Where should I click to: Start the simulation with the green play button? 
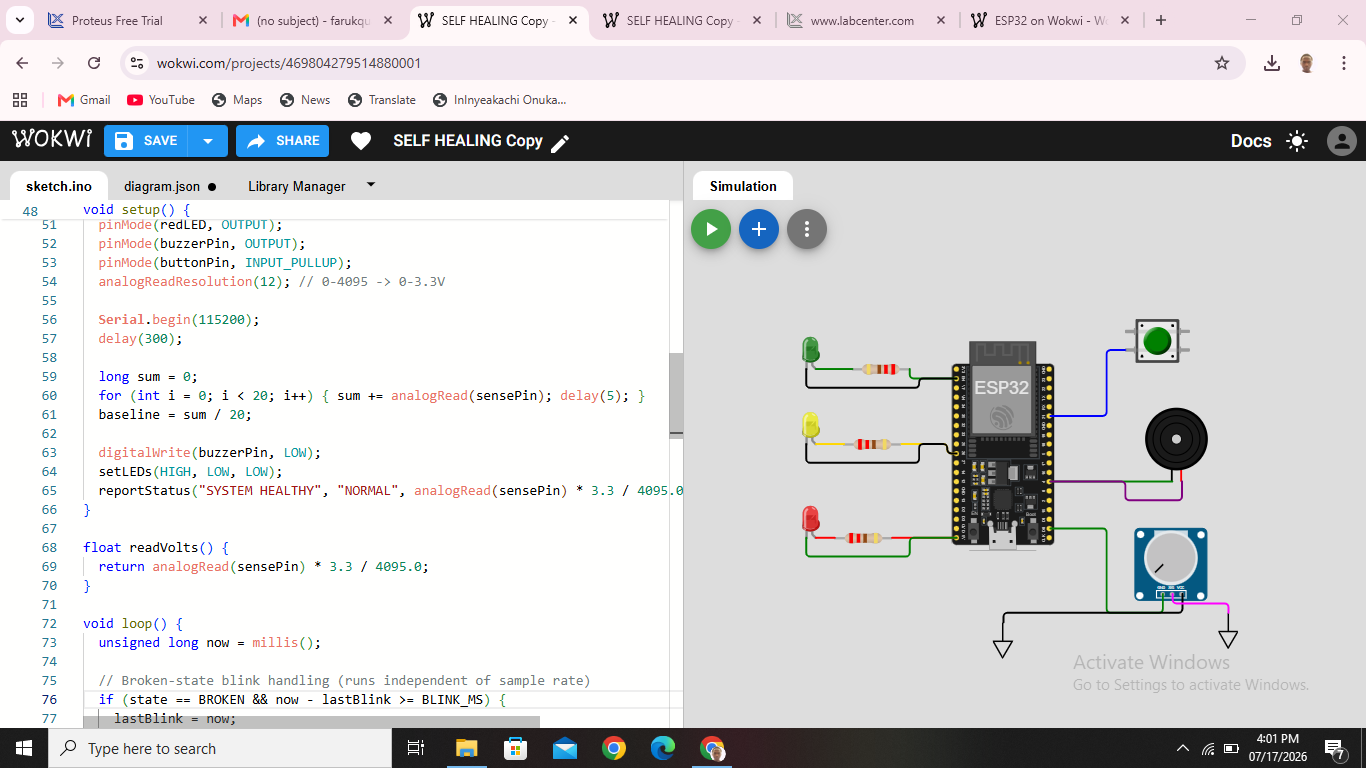click(711, 229)
